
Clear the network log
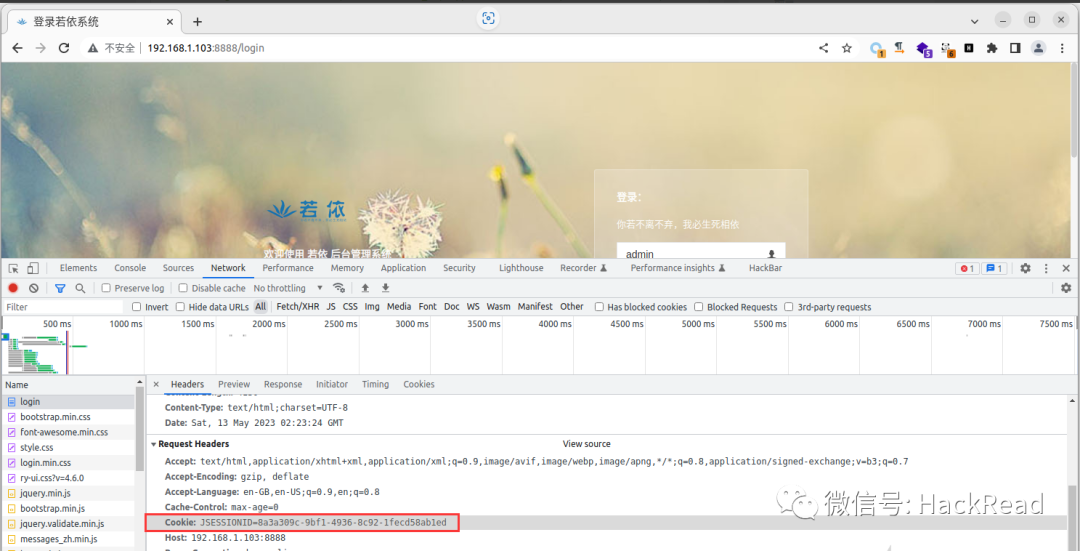click(33, 288)
